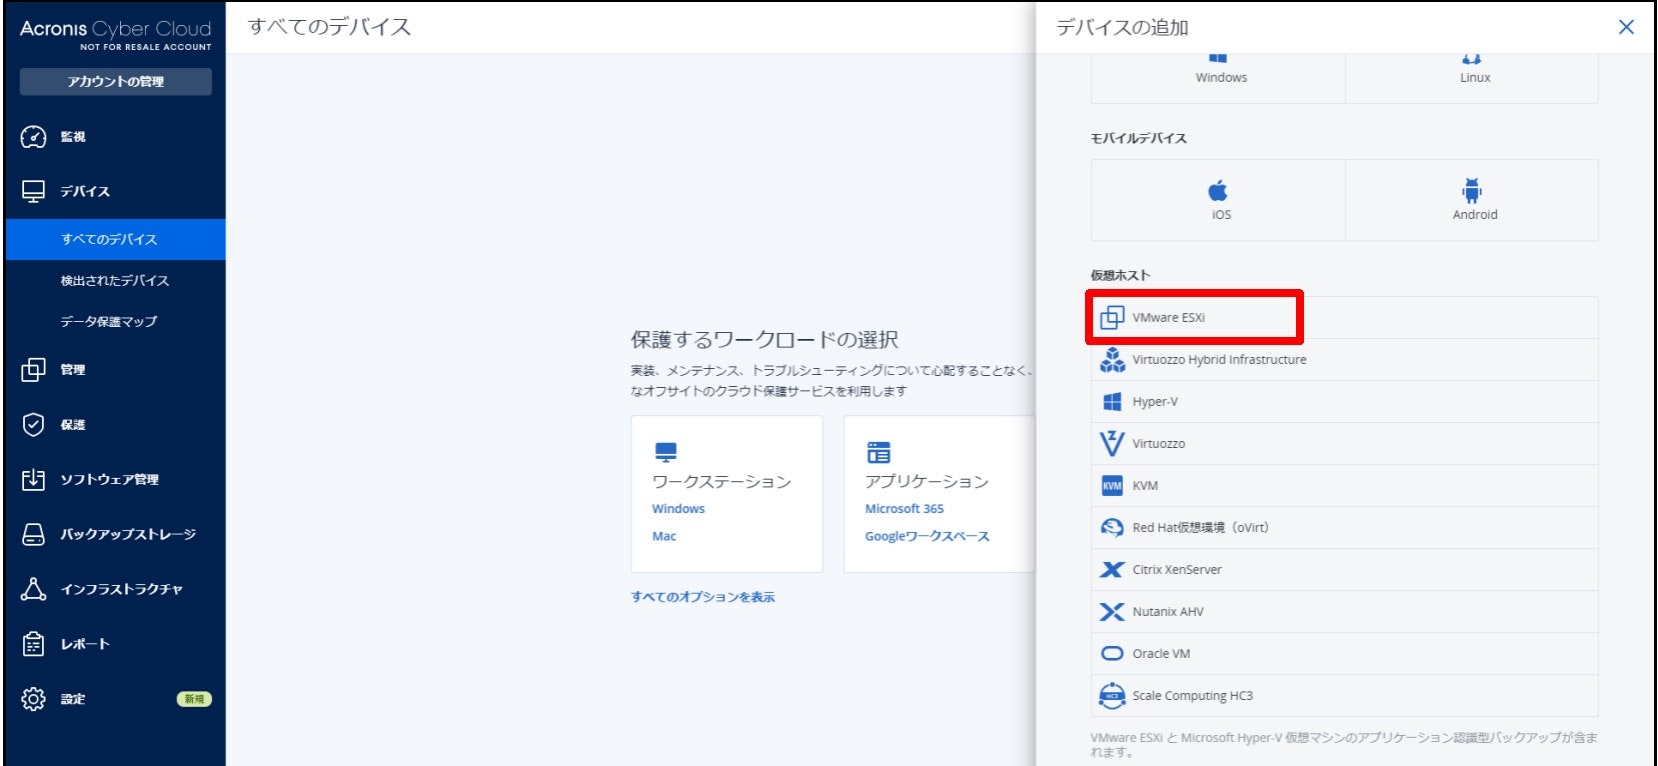Click the アカウントの管理 button
The image size is (1658, 766).
click(116, 82)
